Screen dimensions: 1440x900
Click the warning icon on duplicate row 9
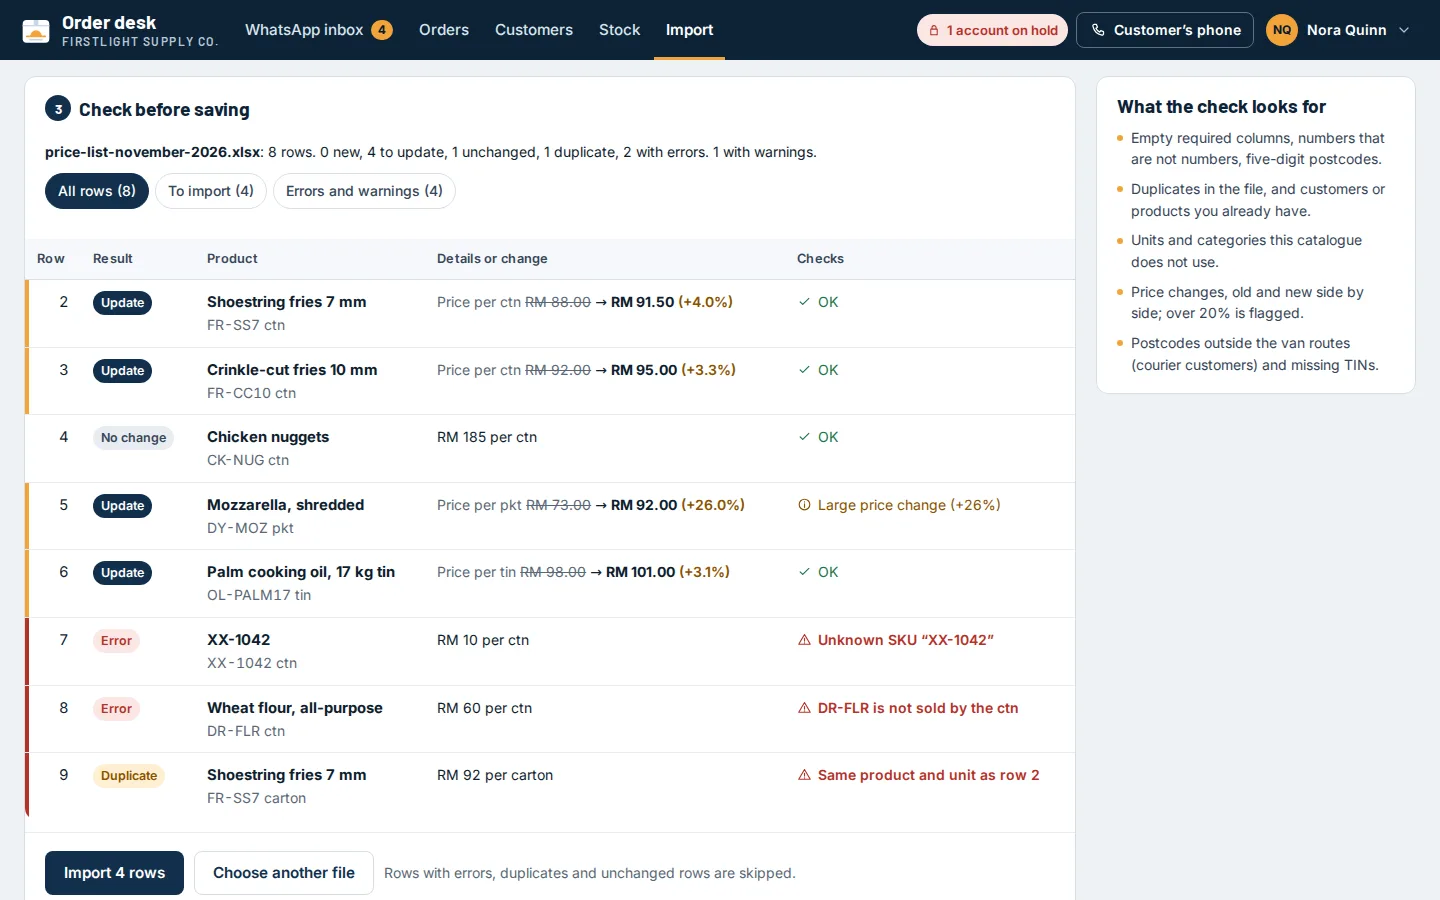point(804,775)
